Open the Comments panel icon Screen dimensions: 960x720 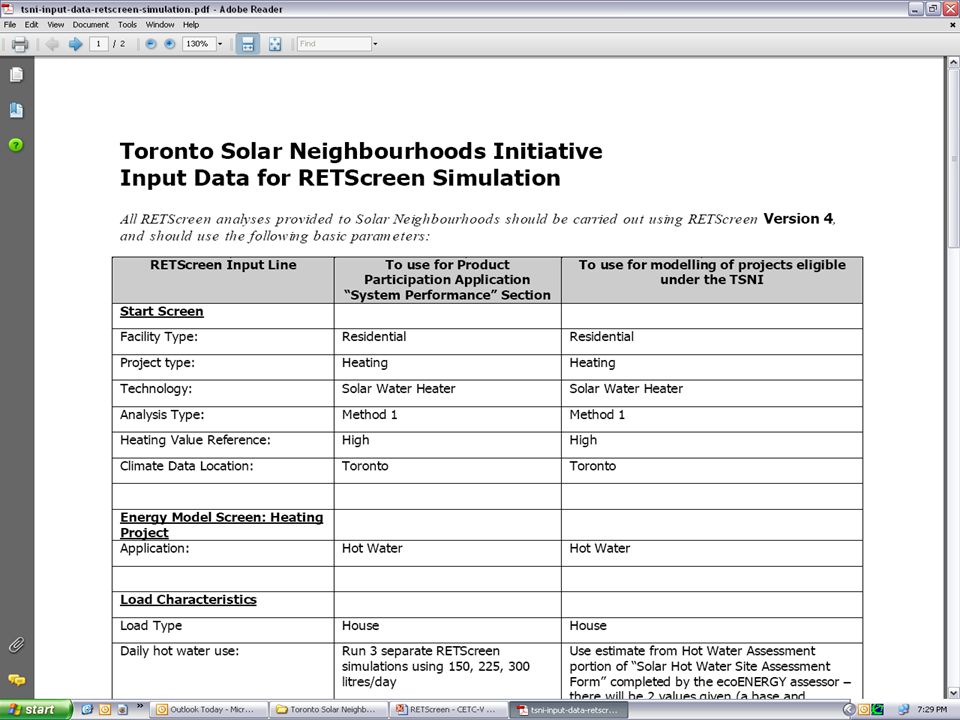(16, 680)
